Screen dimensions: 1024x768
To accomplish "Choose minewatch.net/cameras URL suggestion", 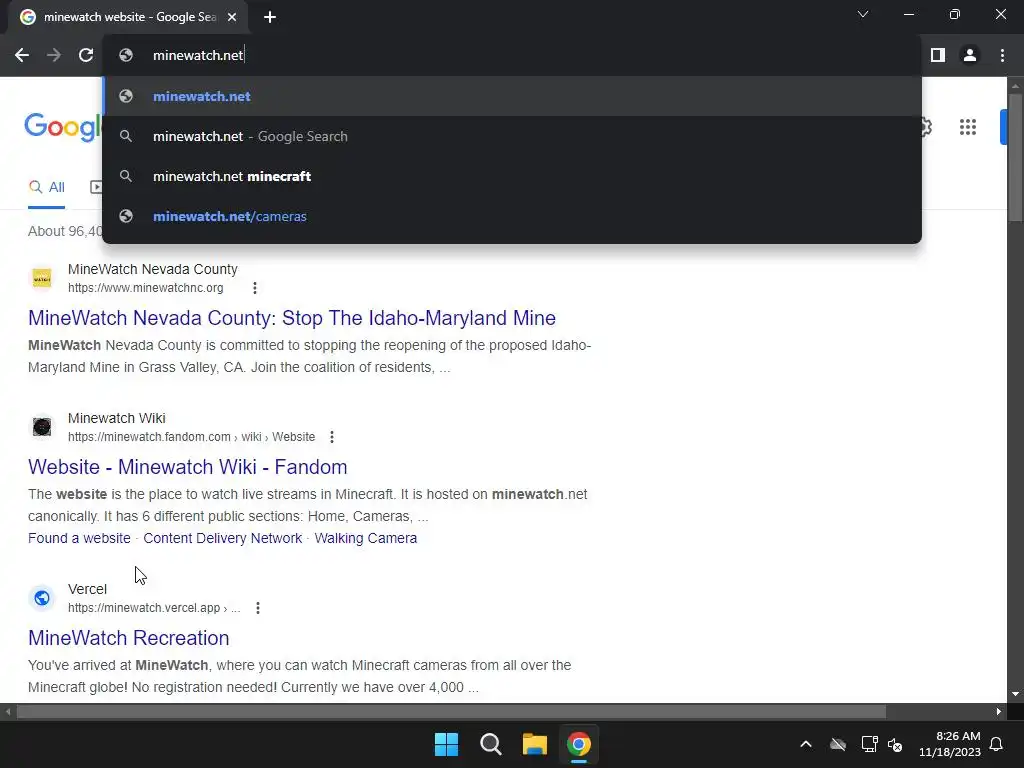I will click(512, 216).
